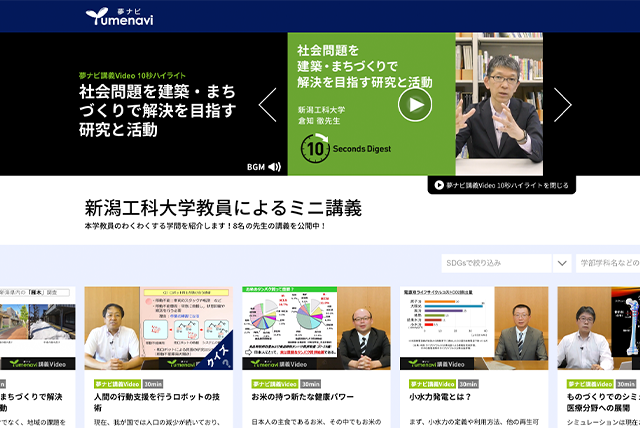Image resolution: width=640 pixels, height=428 pixels.
Task: Click the highlight headline 社会問題を建築・まちづくりで解決
Action: 158,110
